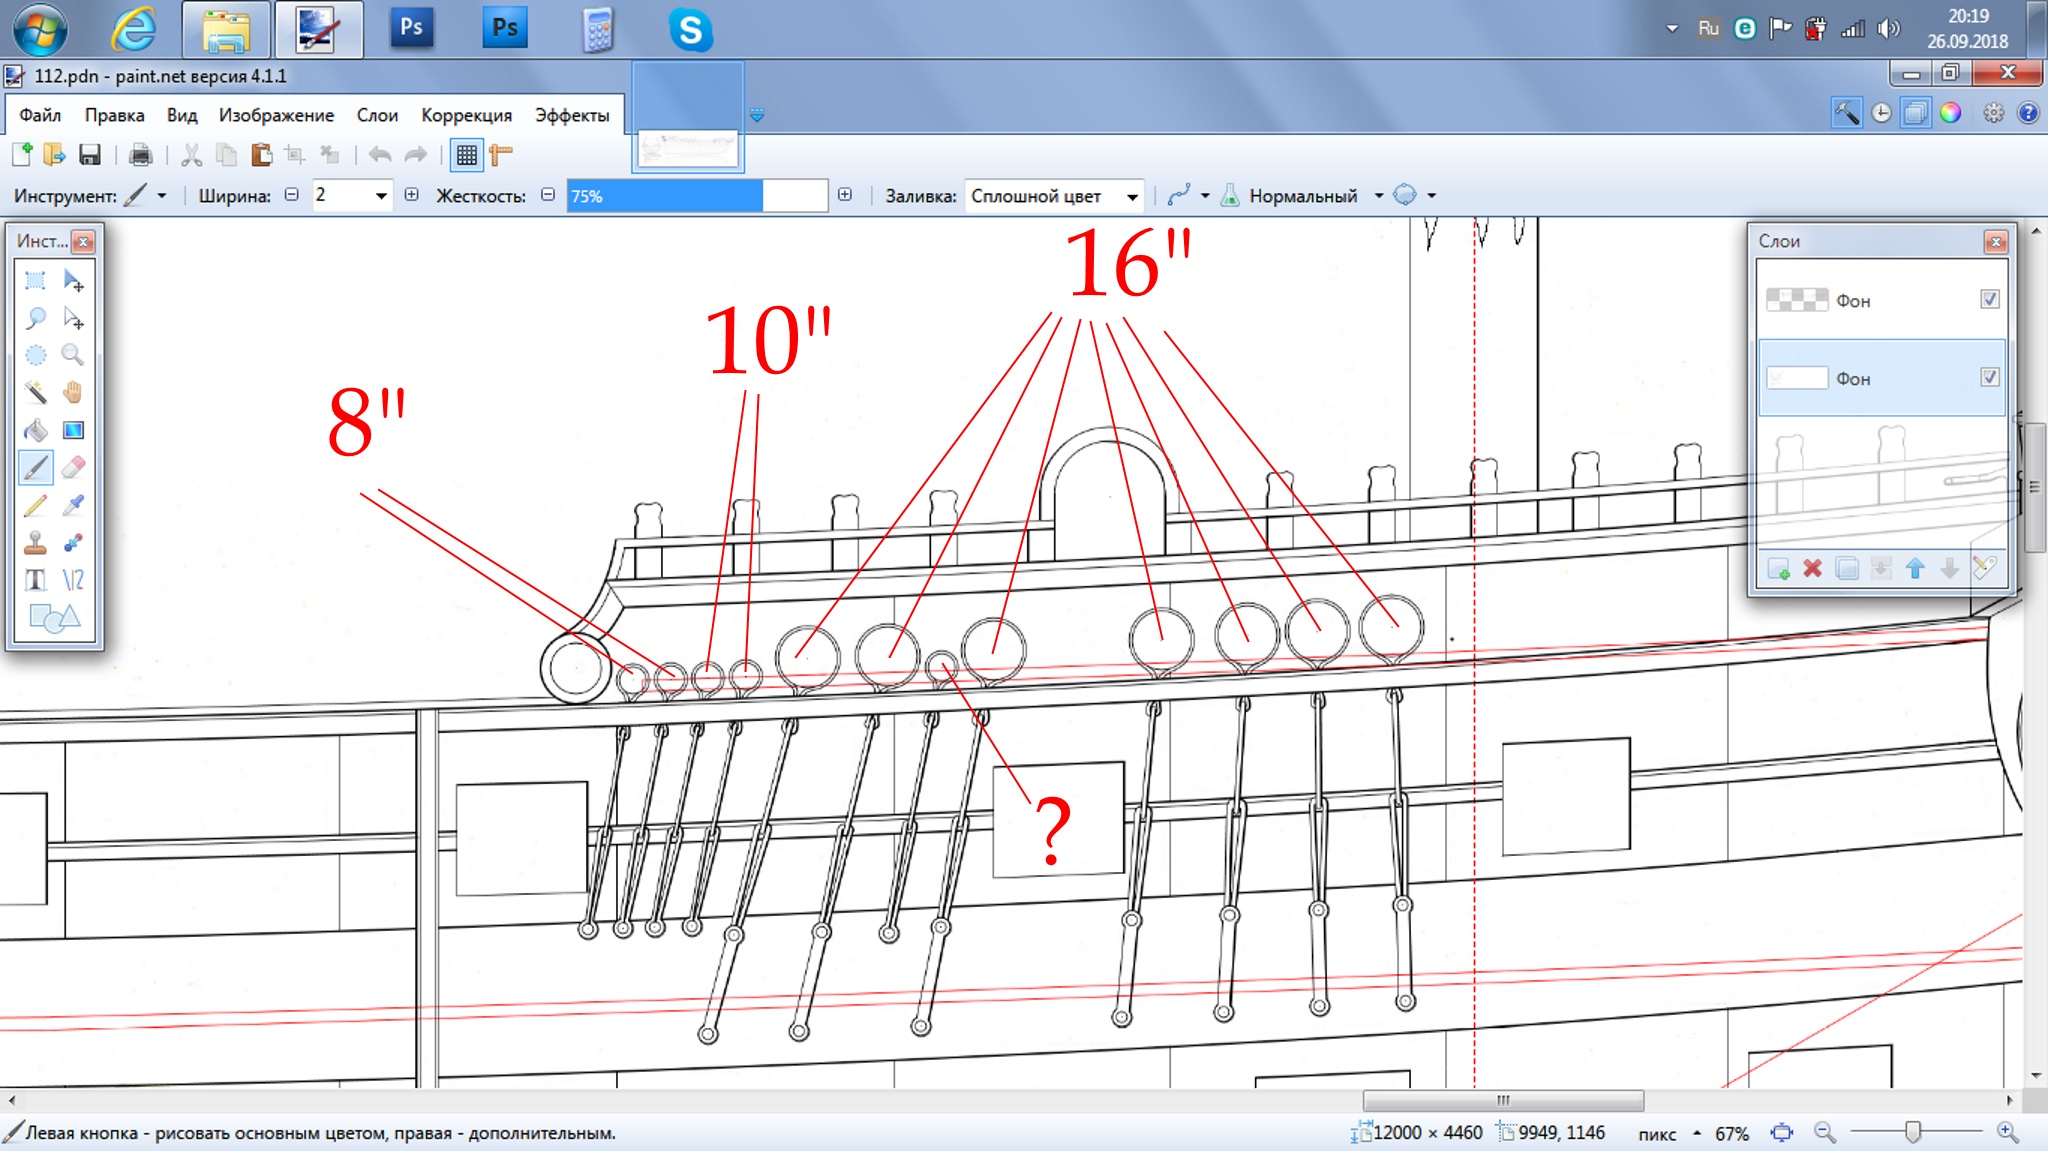This screenshot has width=2048, height=1151.
Task: Select the Clone Stamp tool
Action: pyautogui.click(x=35, y=542)
